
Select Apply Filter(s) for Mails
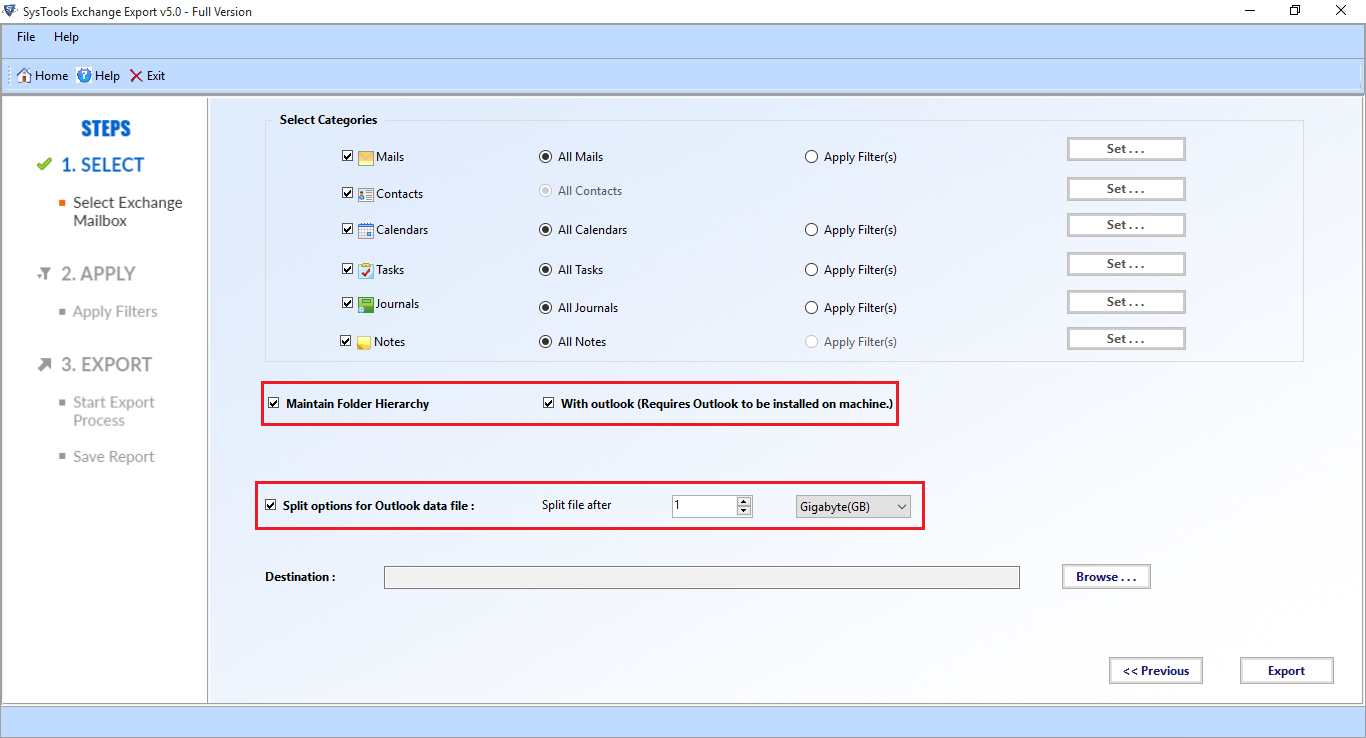coord(812,157)
